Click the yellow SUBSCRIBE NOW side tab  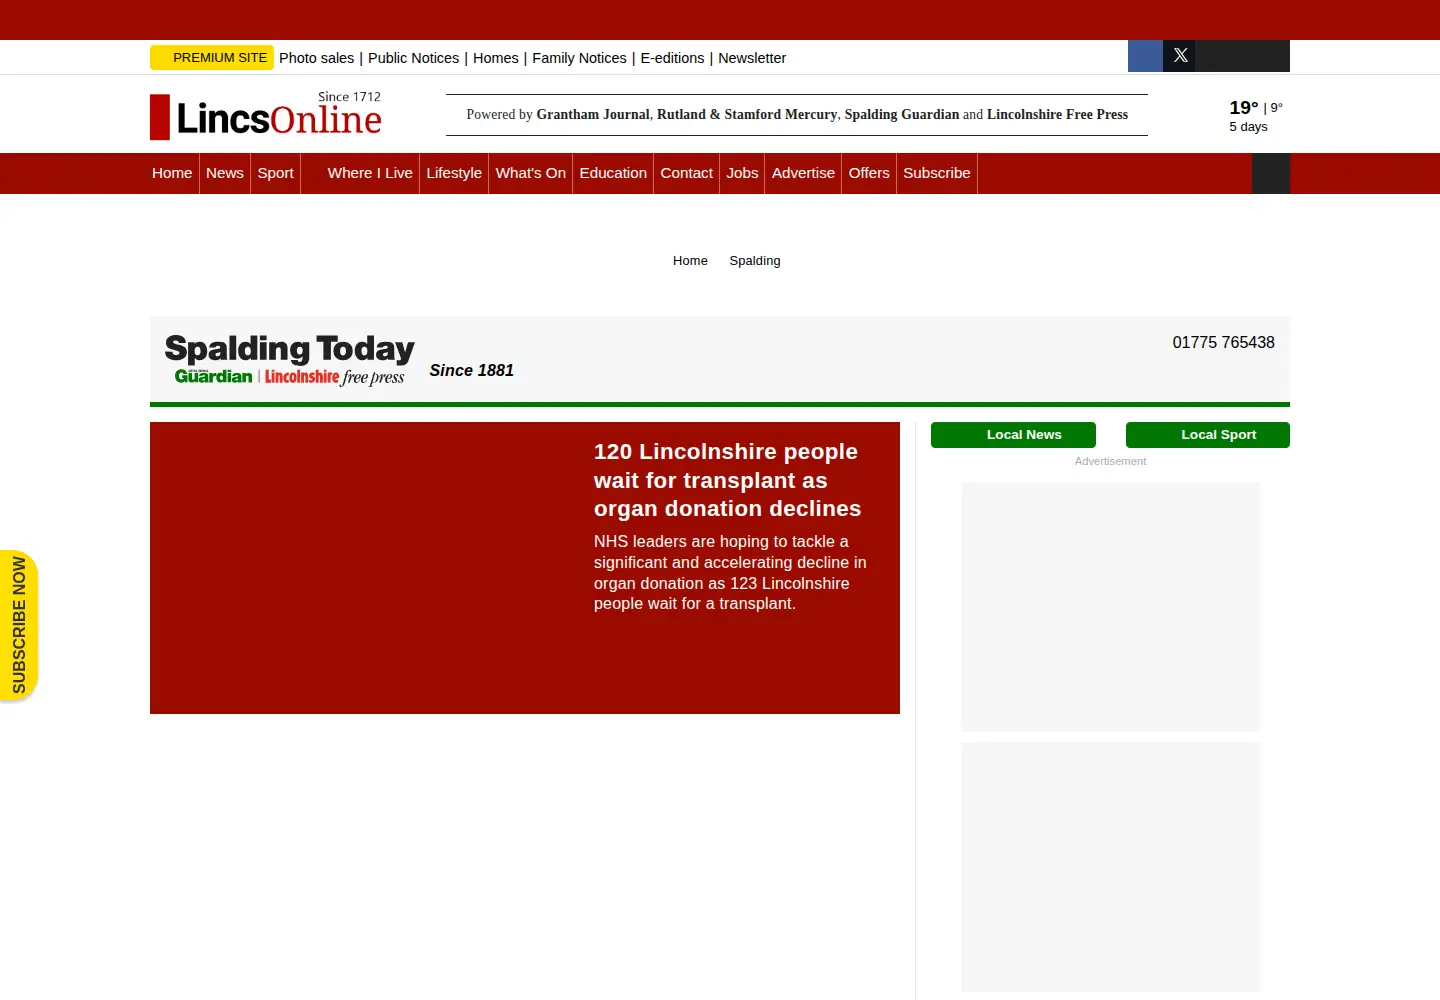pyautogui.click(x=19, y=625)
